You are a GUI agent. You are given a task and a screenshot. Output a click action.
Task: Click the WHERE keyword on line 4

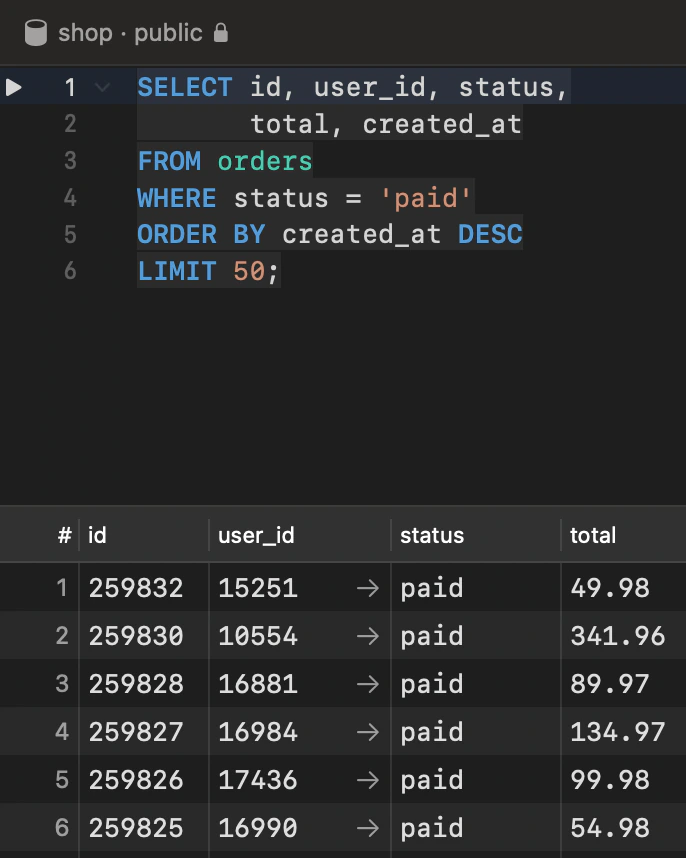tap(177, 198)
